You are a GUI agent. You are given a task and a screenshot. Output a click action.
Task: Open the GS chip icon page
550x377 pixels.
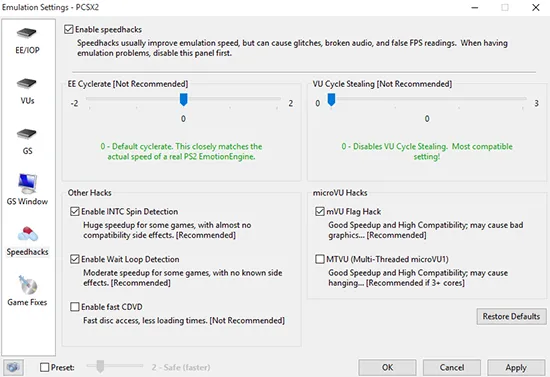pyautogui.click(x=27, y=134)
